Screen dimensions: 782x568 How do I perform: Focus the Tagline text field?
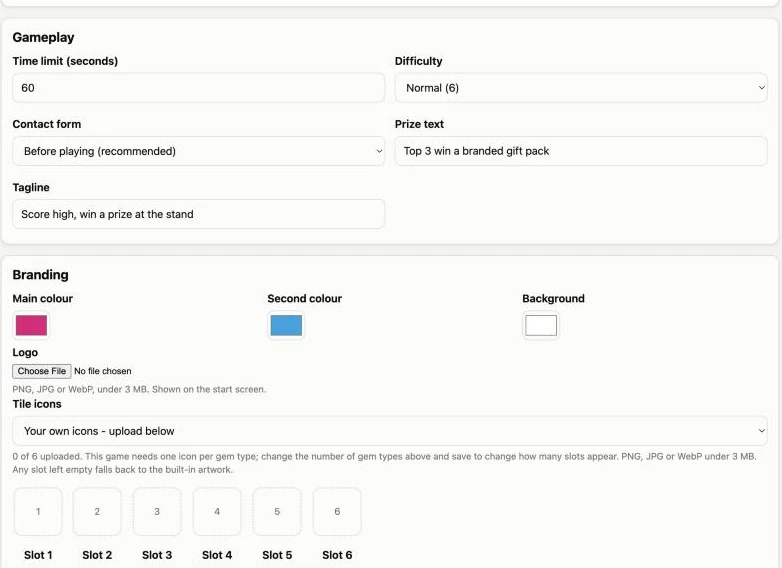click(x=198, y=214)
